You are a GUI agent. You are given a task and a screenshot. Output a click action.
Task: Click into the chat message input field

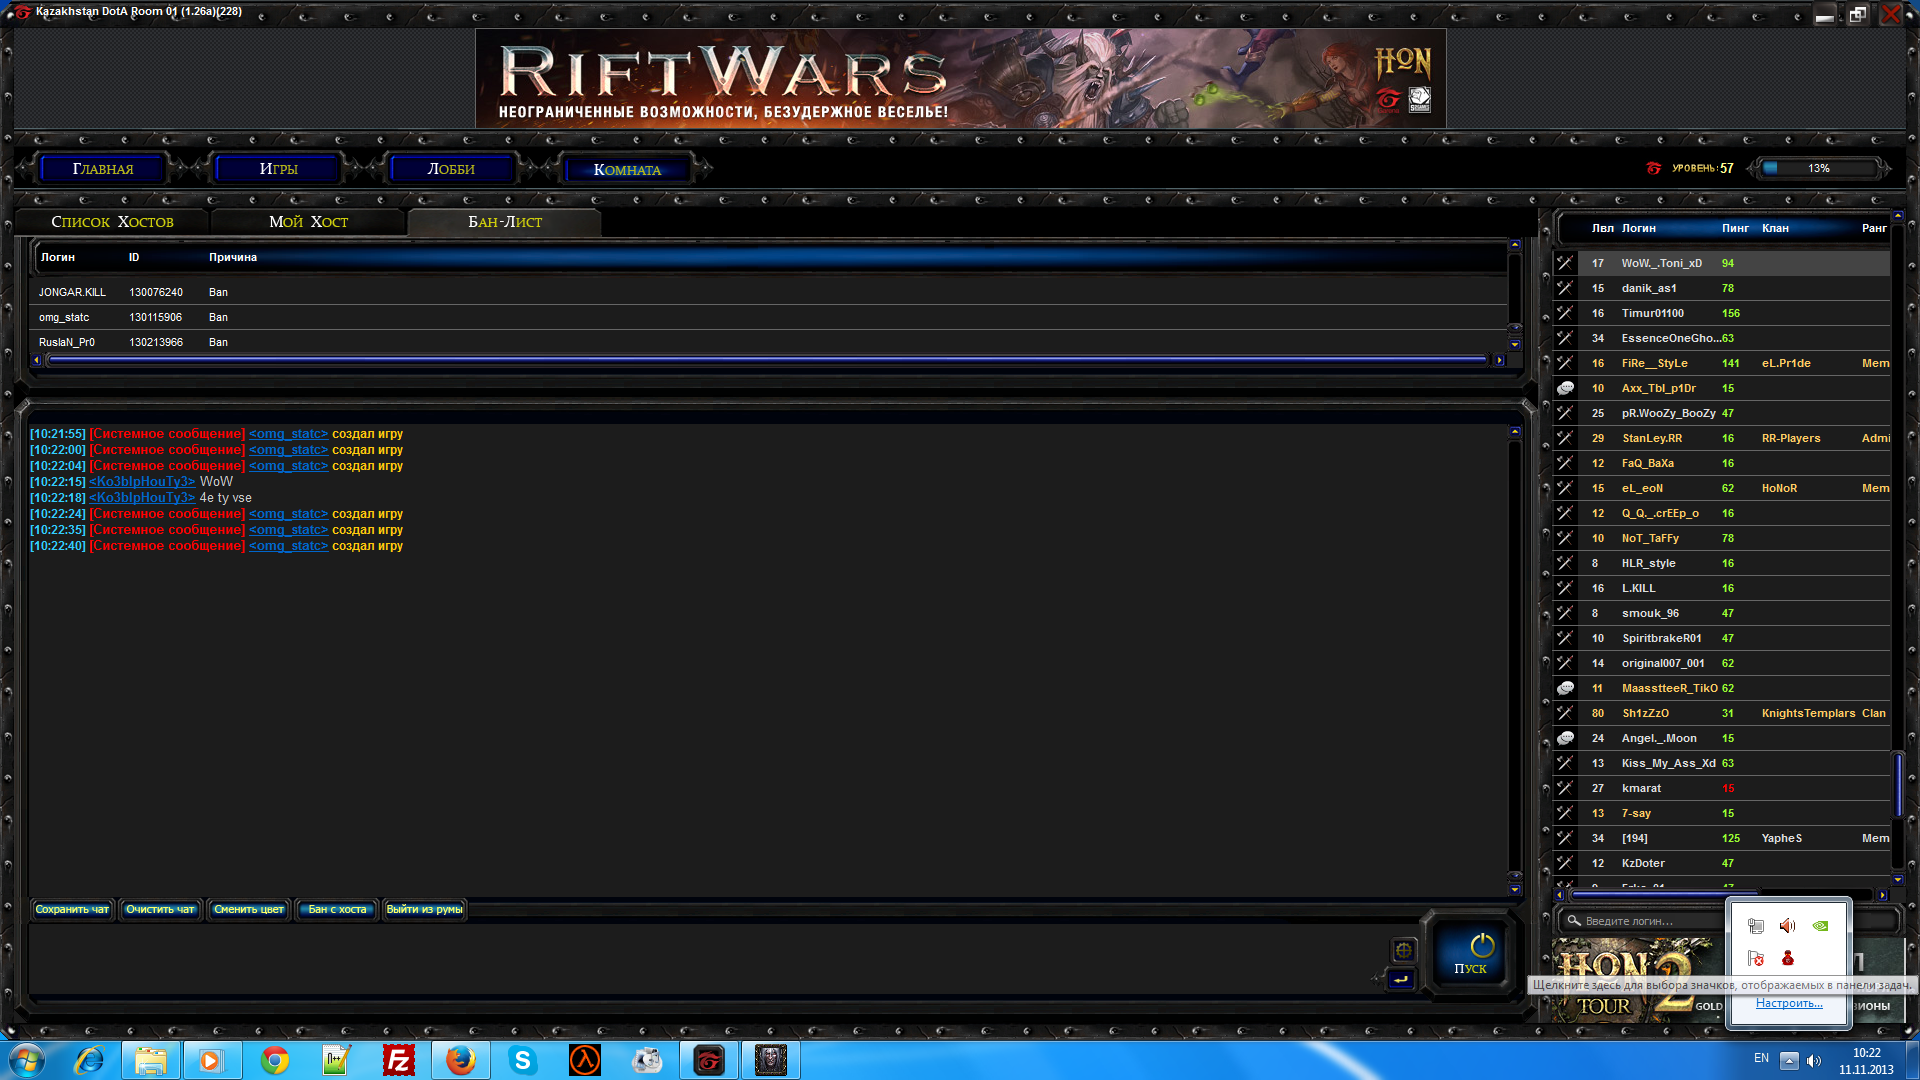click(705, 960)
